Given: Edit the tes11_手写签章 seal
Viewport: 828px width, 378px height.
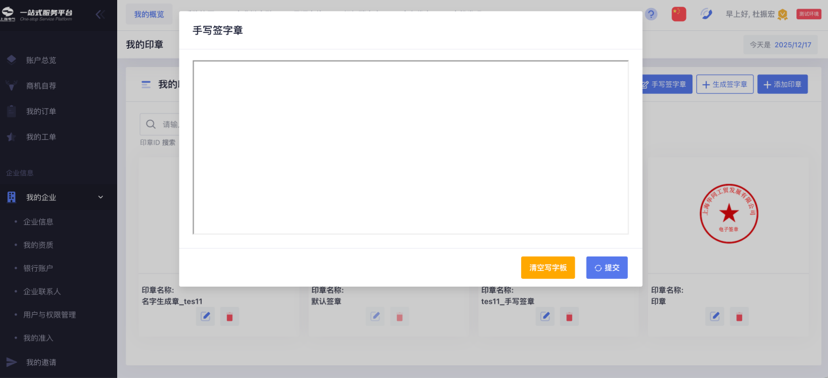Looking at the screenshot, I should [x=545, y=316].
